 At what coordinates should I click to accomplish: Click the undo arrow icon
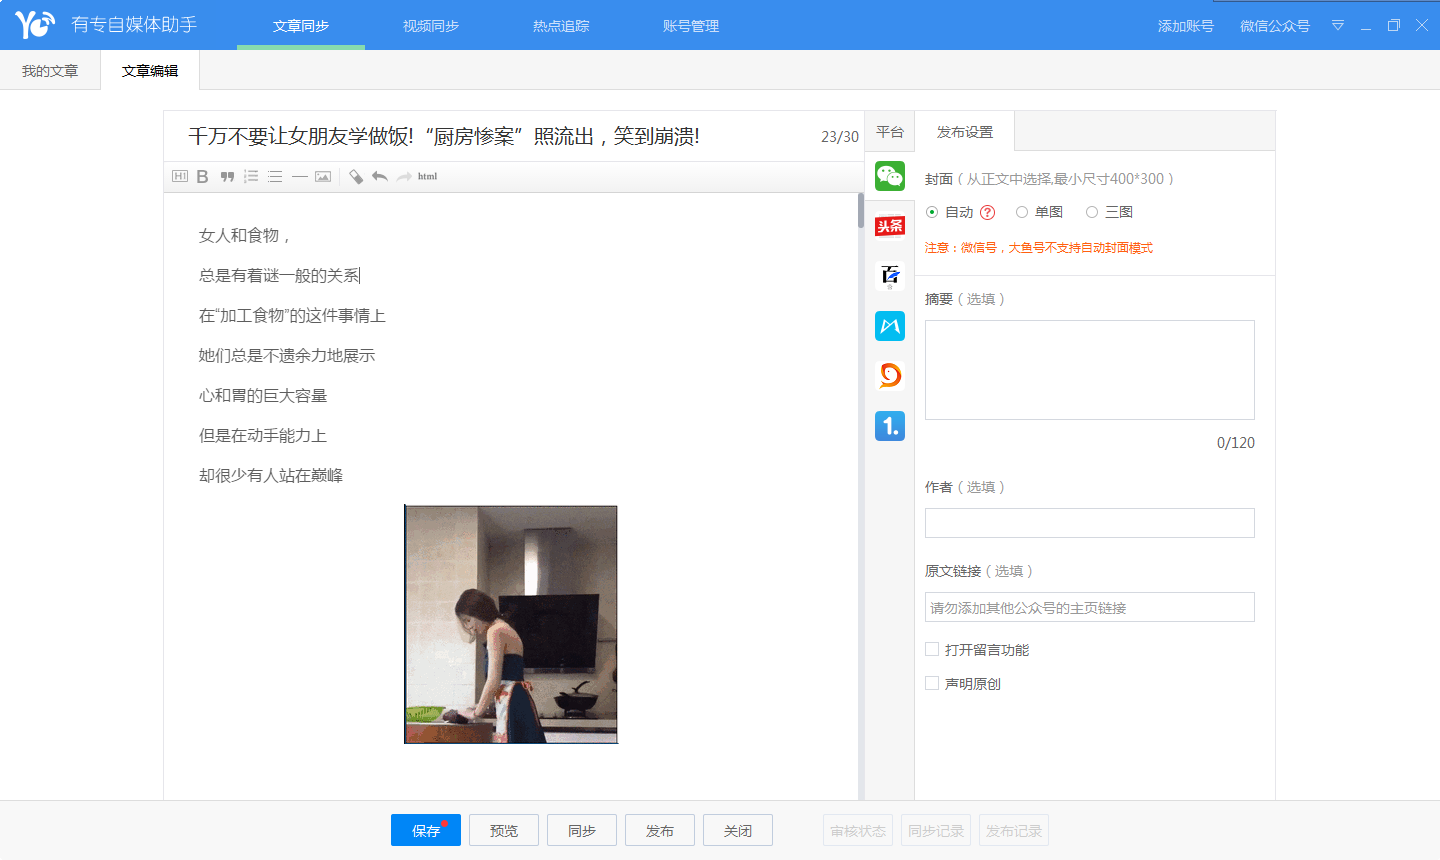[380, 177]
